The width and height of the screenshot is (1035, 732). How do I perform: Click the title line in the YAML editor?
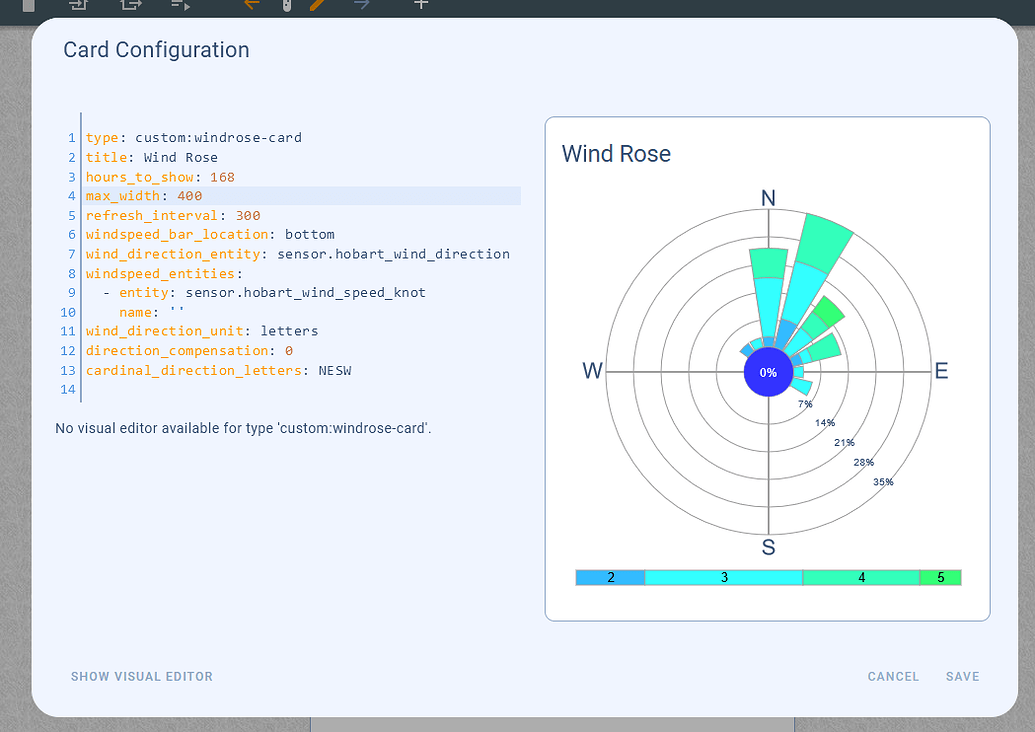point(150,157)
